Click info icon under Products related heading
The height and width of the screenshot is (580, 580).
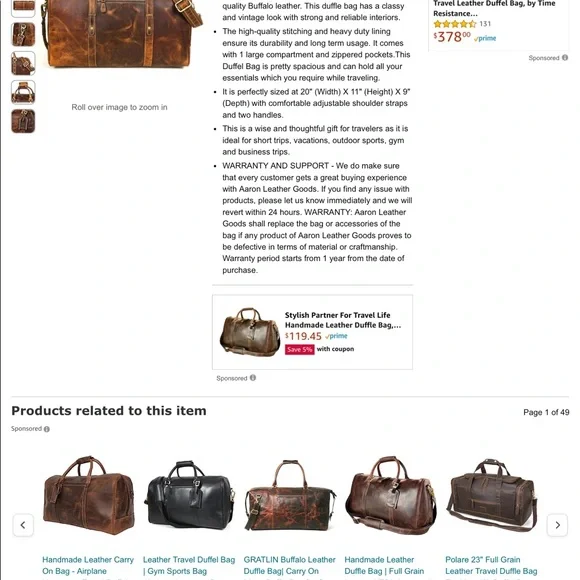pyautogui.click(x=47, y=429)
